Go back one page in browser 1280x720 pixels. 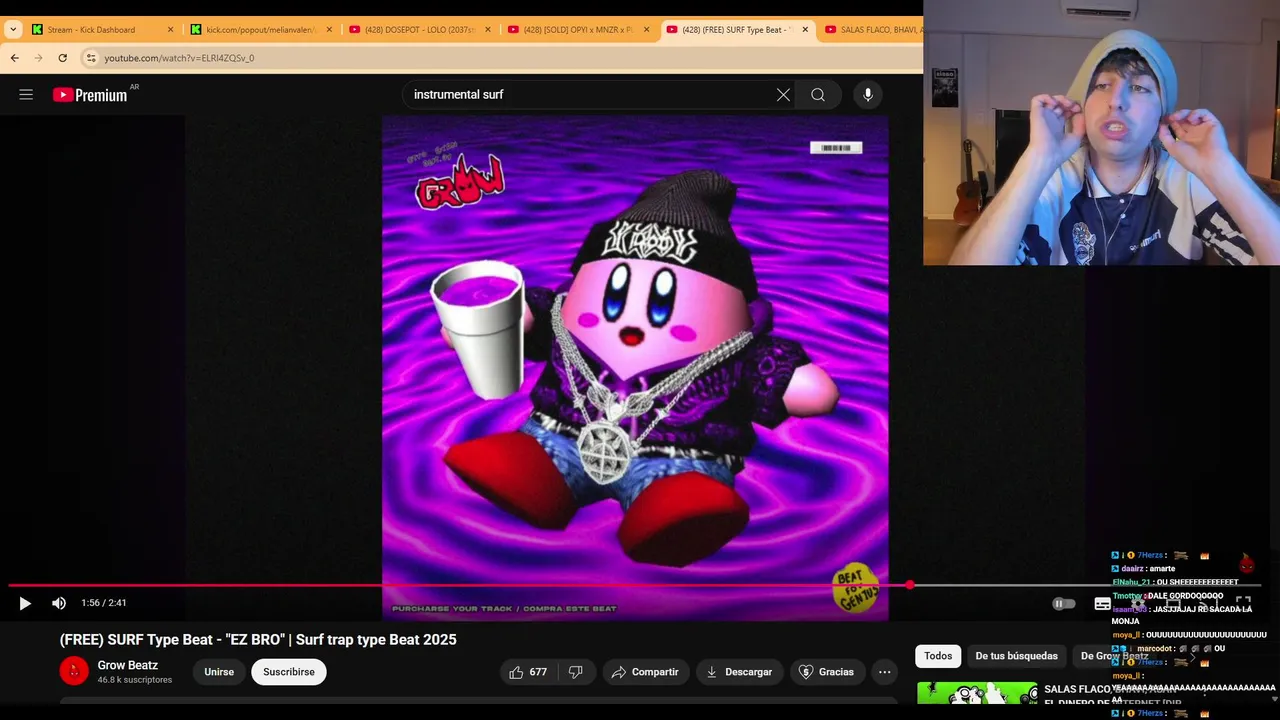[x=15, y=58]
